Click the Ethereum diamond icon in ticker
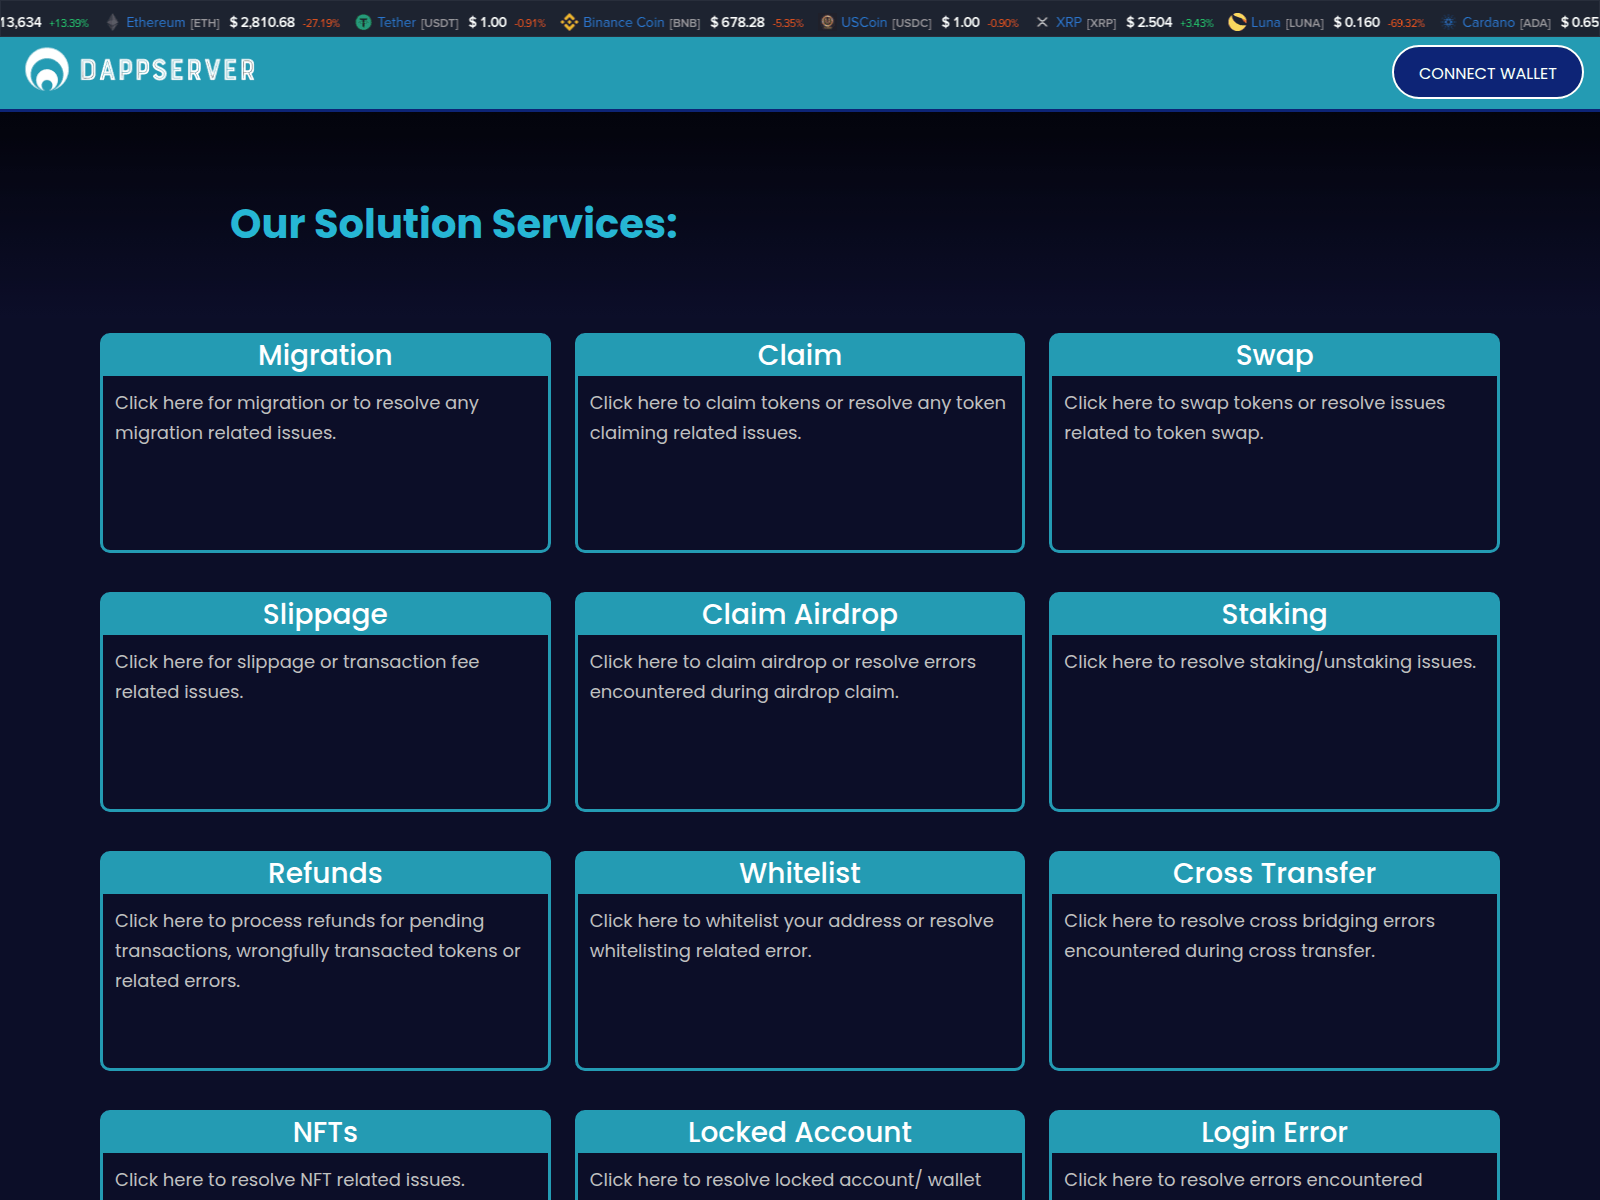 [x=113, y=22]
